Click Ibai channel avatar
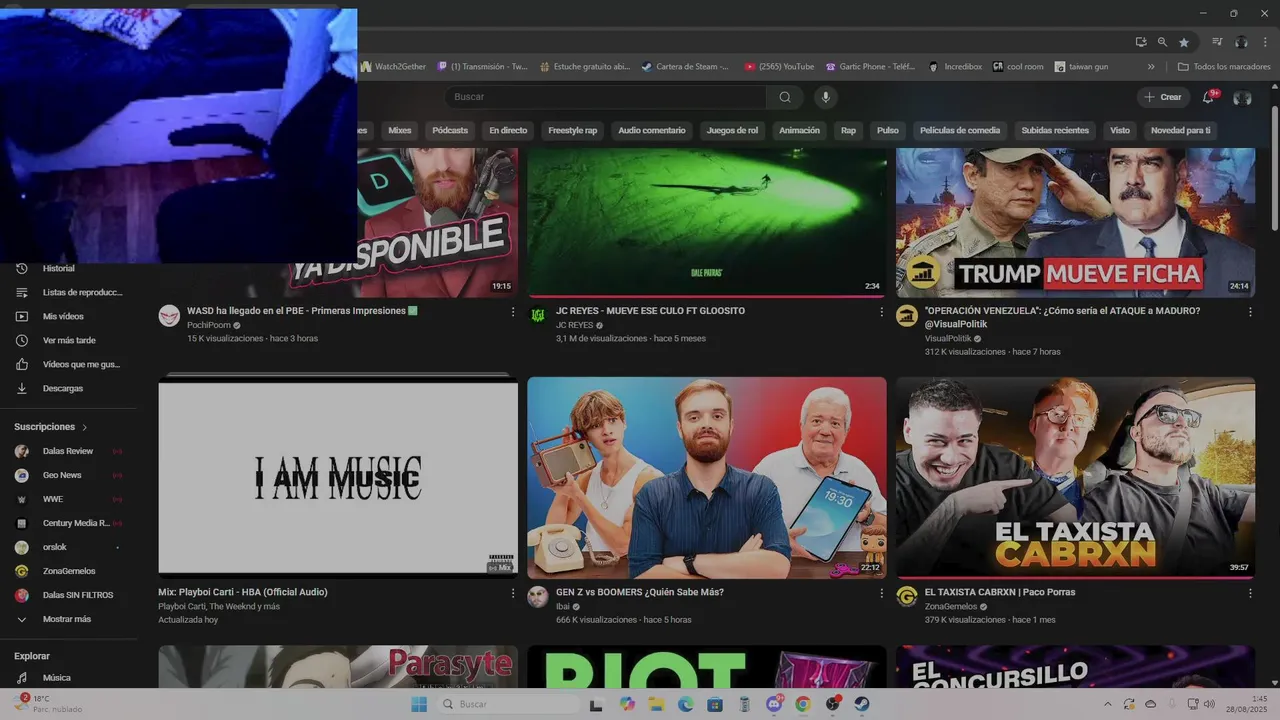The height and width of the screenshot is (720, 1280). [538, 597]
